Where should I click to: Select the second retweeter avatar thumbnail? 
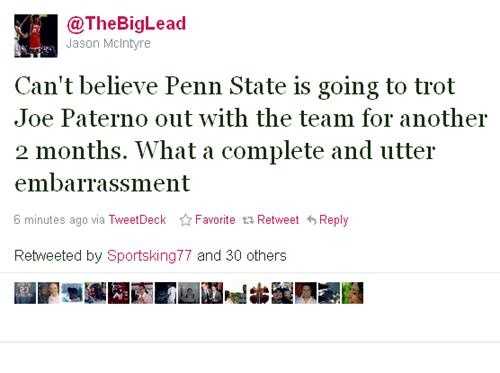[x=48, y=293]
